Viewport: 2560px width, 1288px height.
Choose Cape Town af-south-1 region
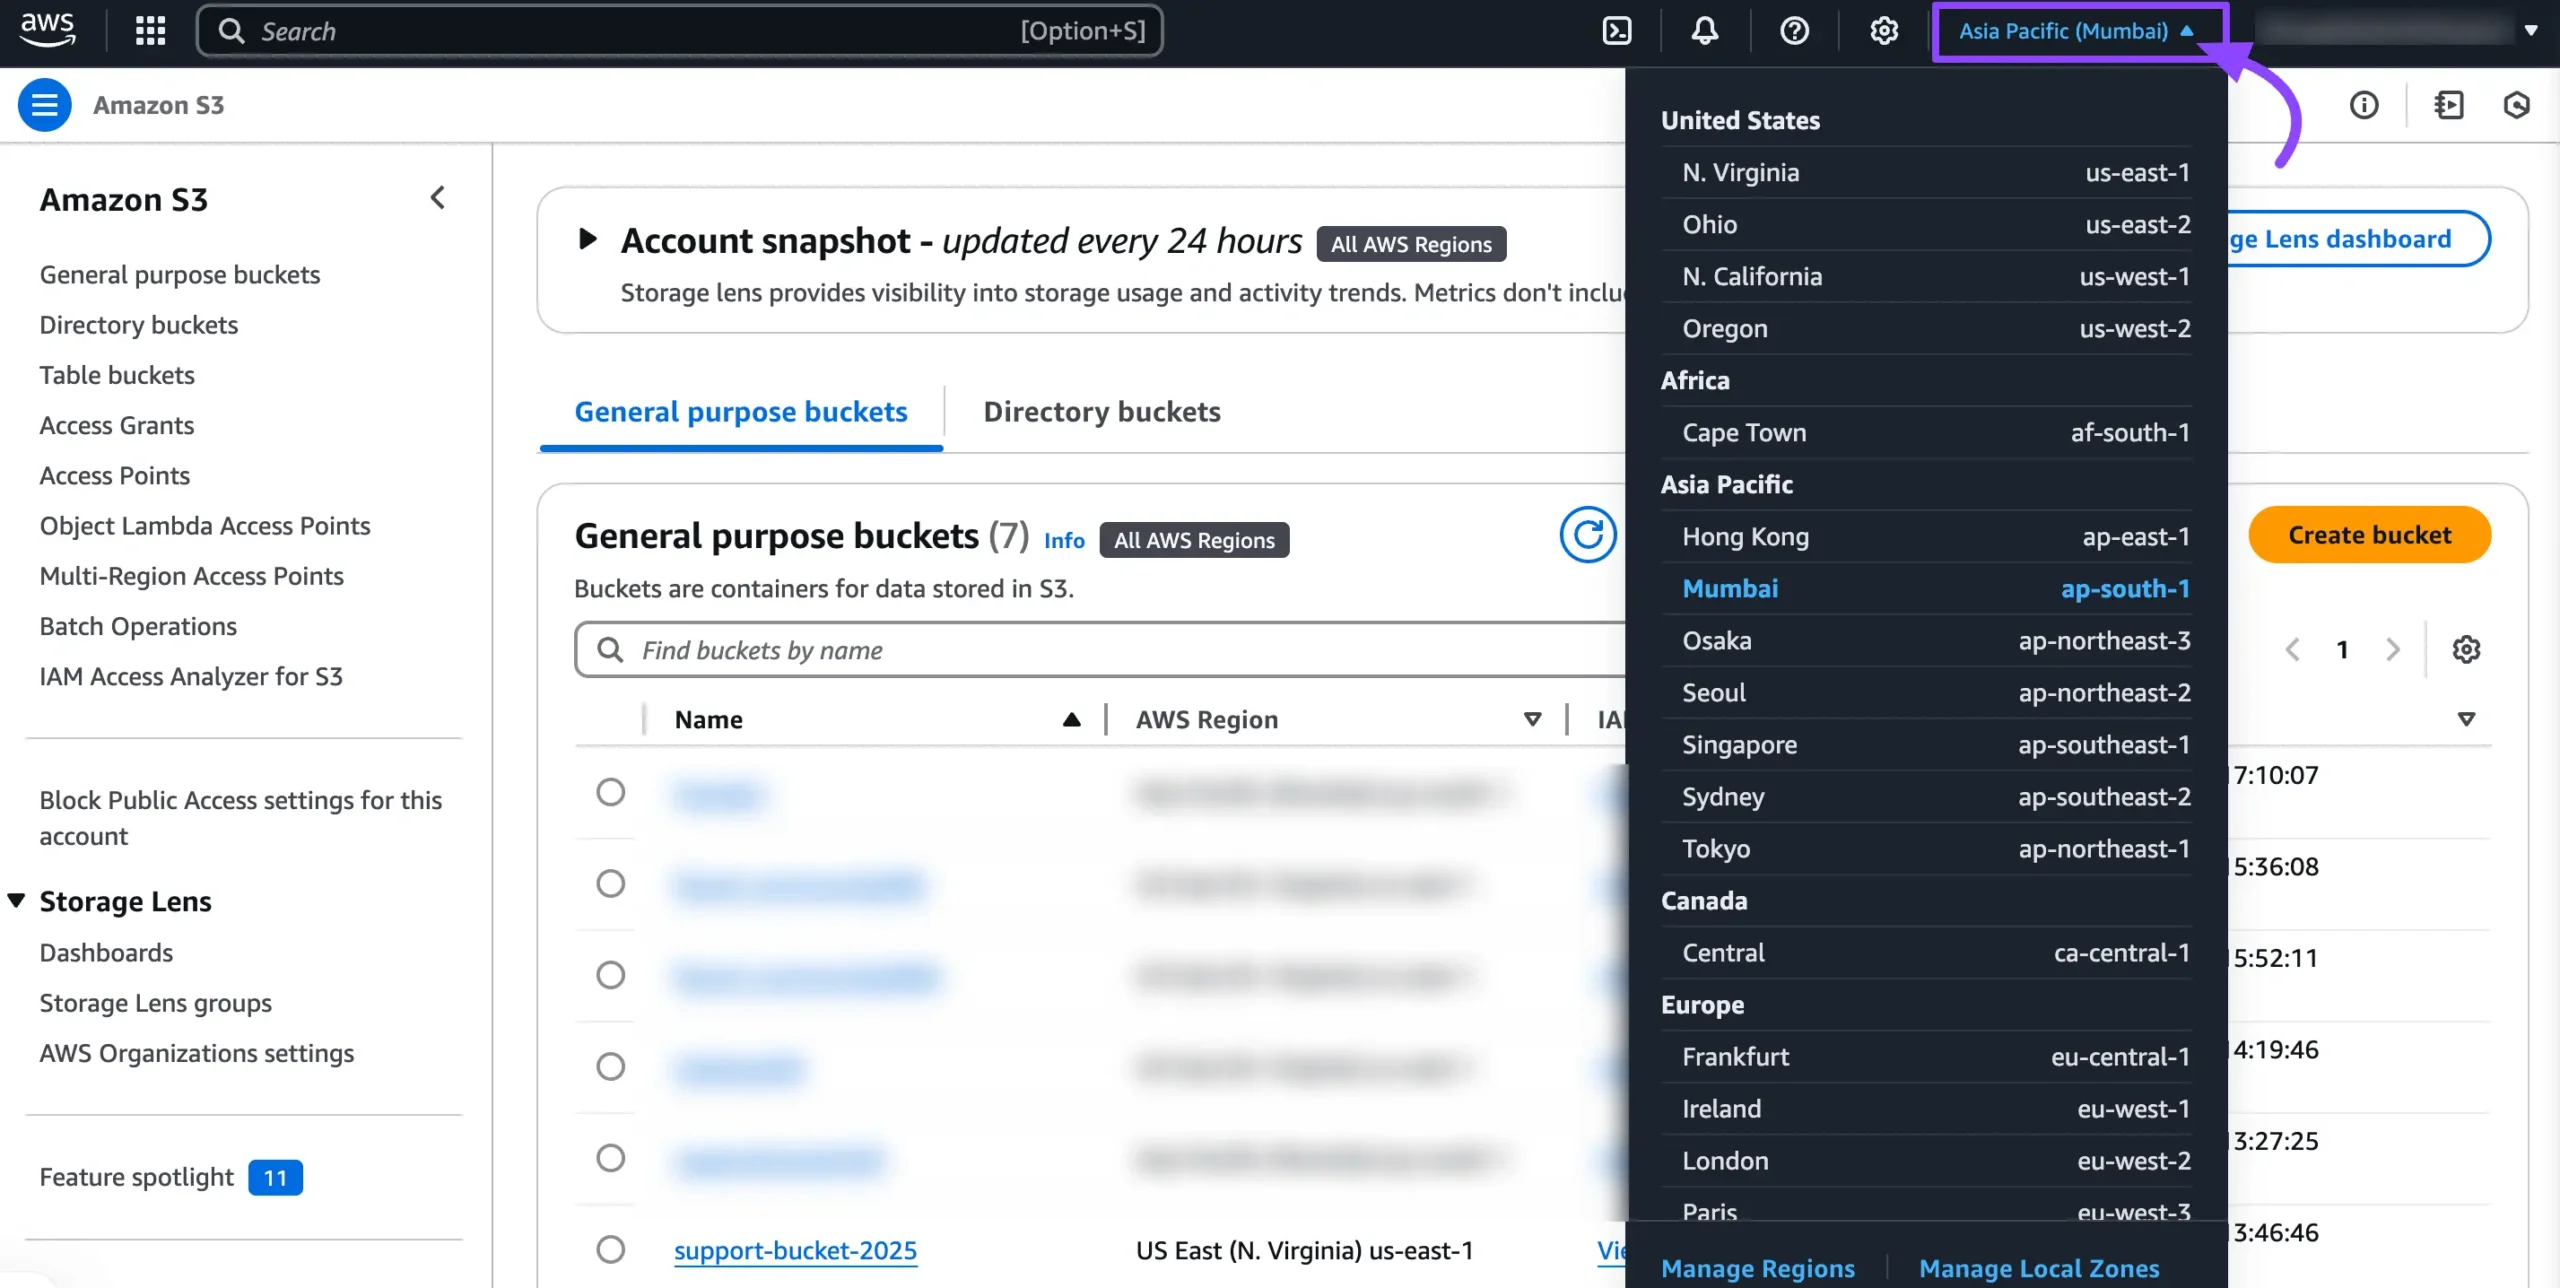pos(1926,433)
